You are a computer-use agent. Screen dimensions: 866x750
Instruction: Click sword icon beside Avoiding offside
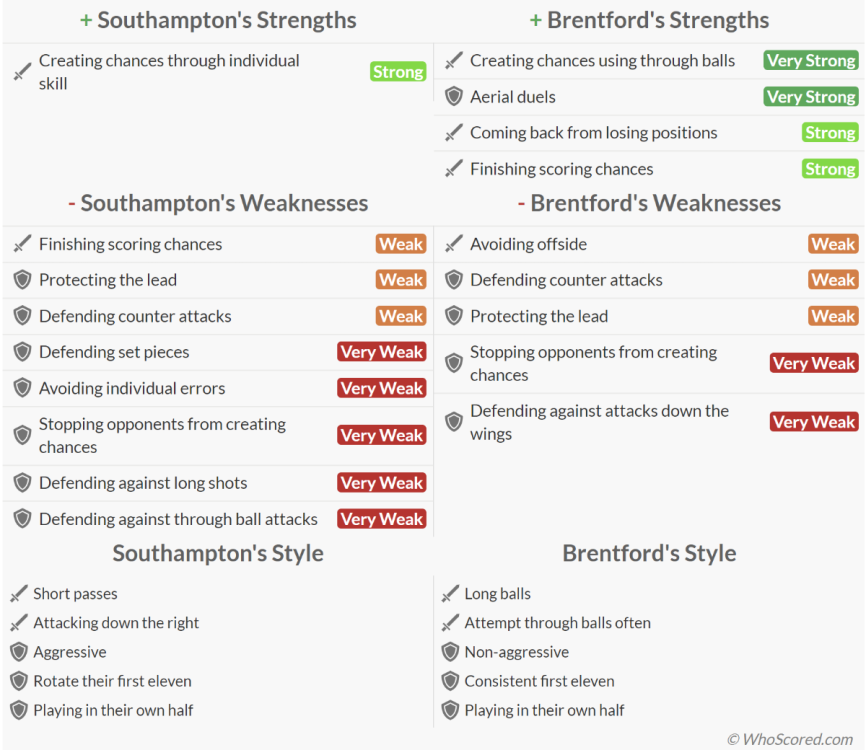453,244
